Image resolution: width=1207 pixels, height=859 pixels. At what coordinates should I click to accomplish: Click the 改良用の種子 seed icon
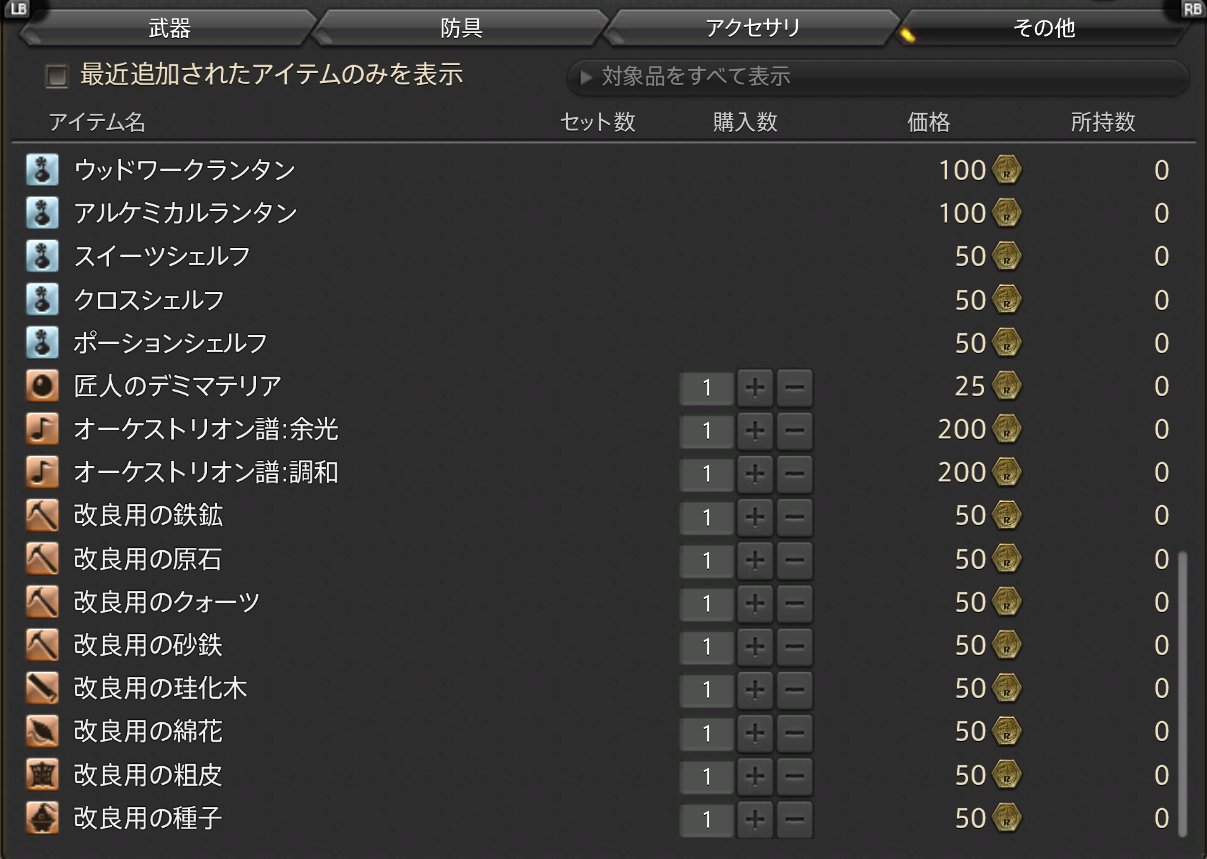[x=40, y=817]
